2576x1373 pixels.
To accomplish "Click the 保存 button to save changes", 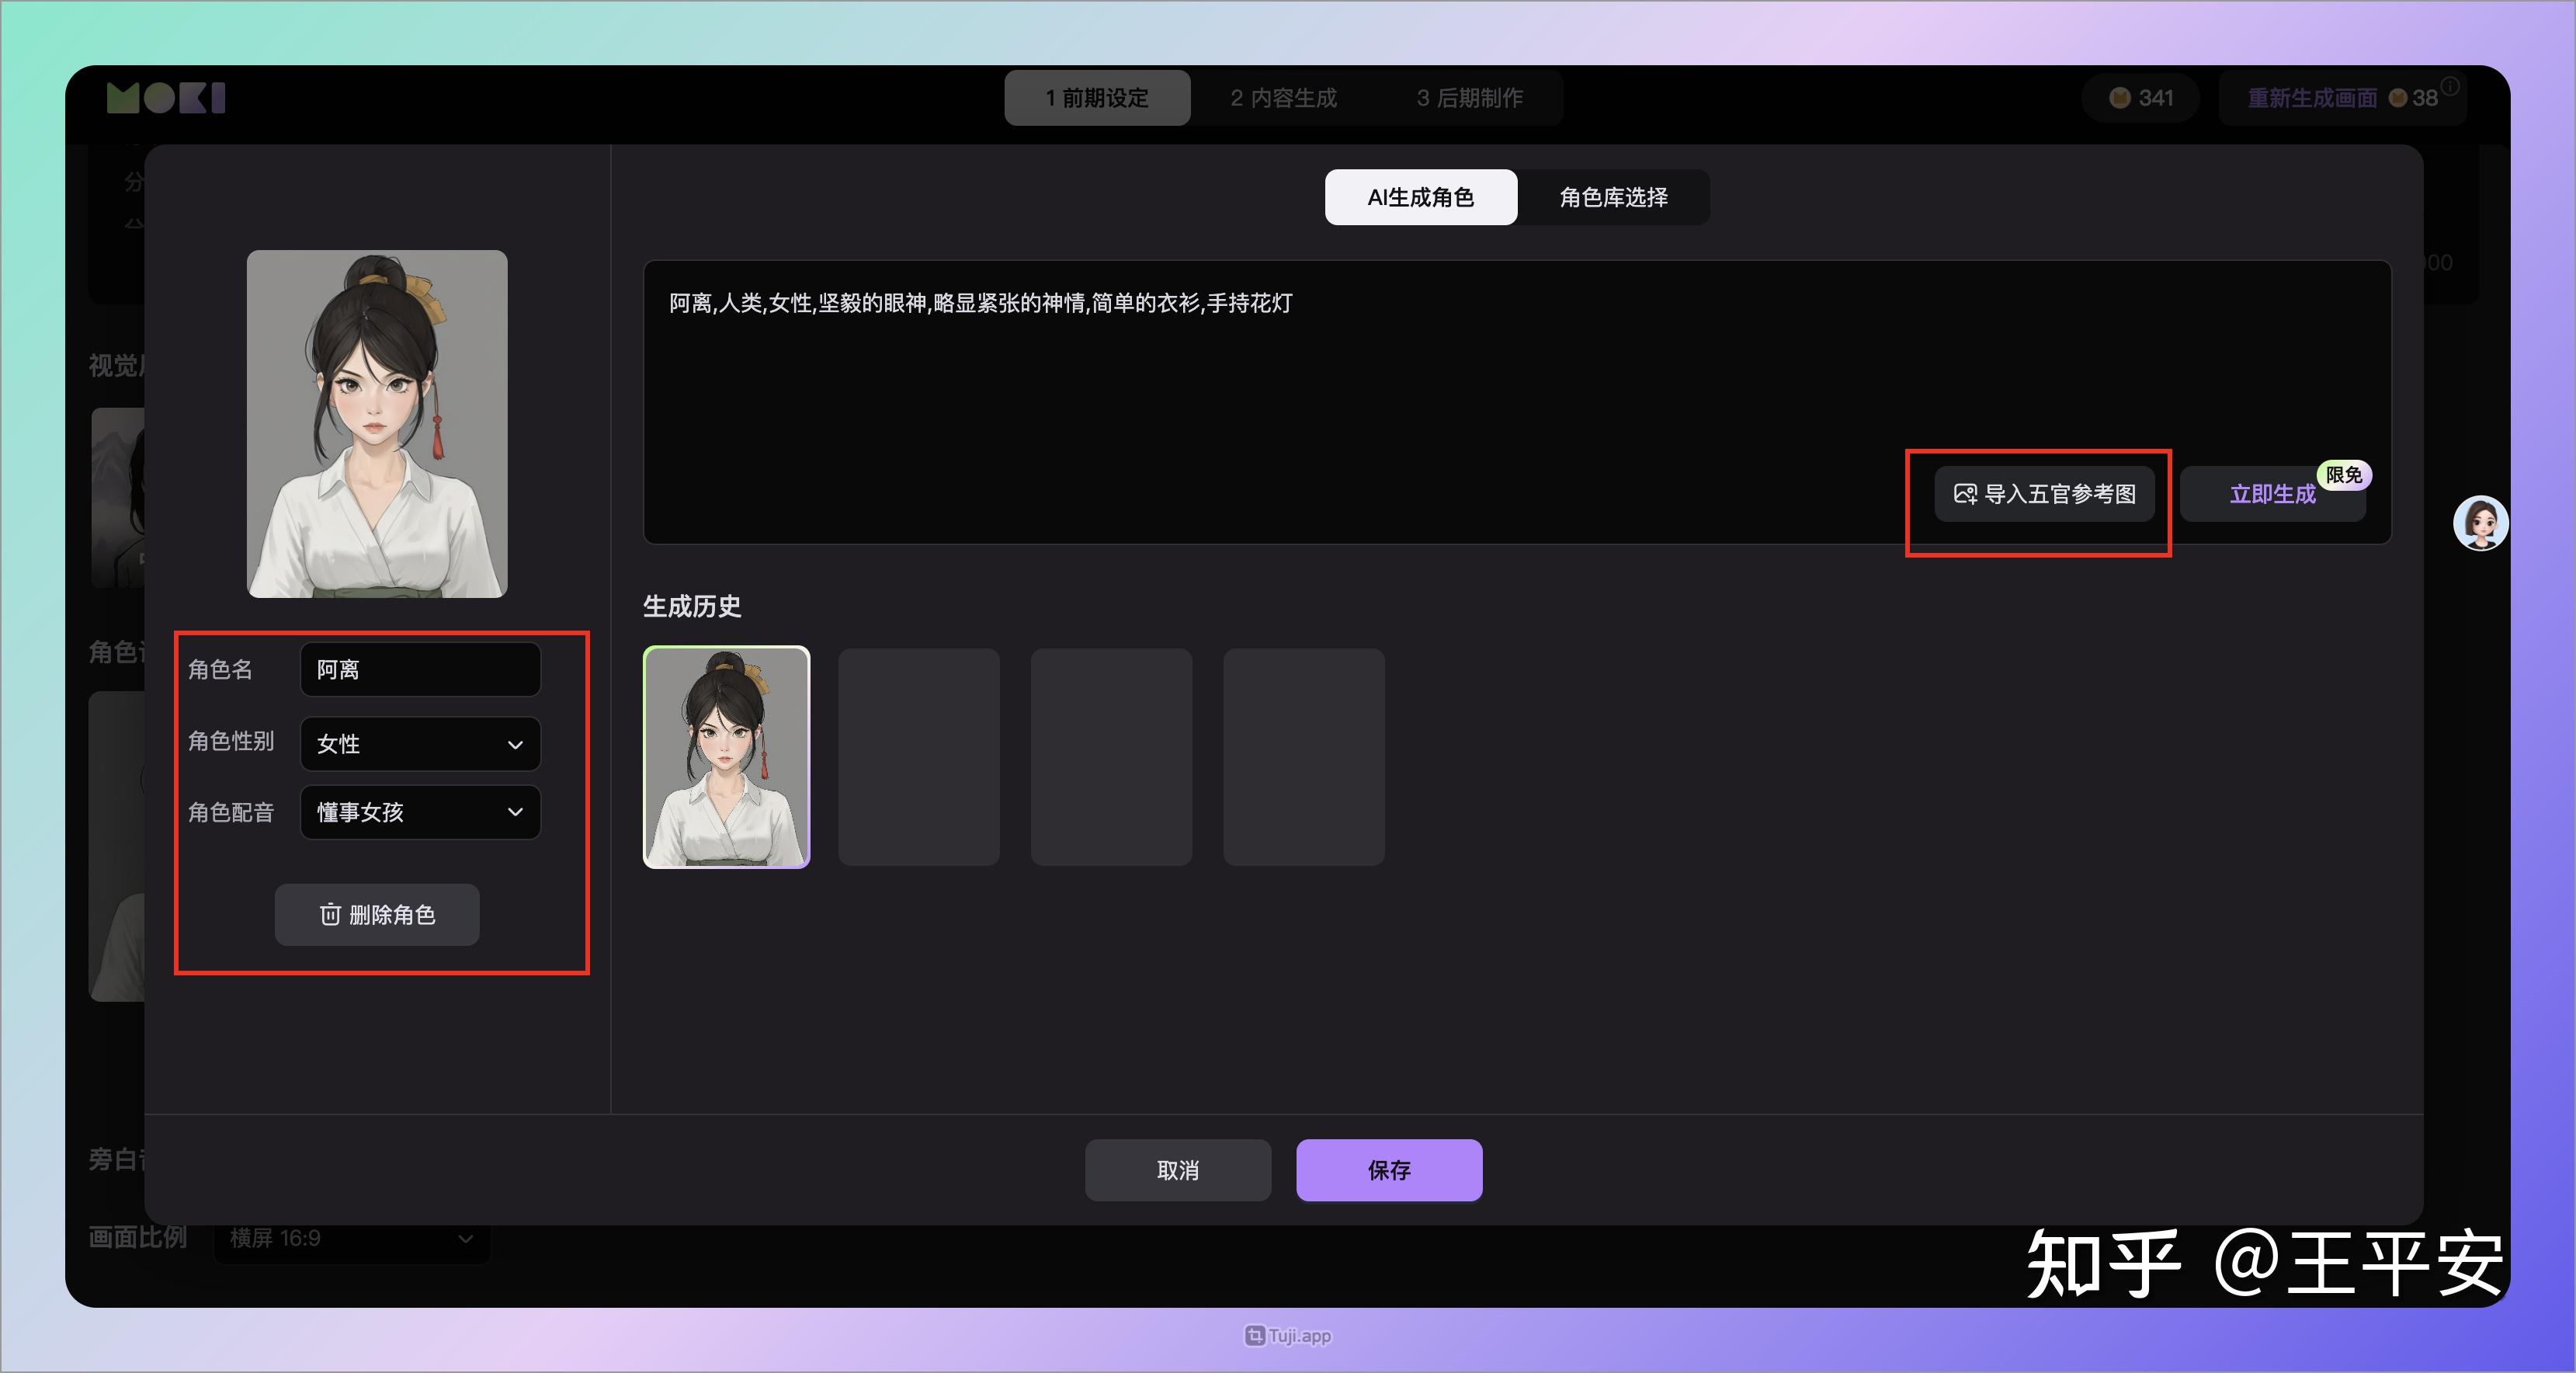I will 1388,1170.
